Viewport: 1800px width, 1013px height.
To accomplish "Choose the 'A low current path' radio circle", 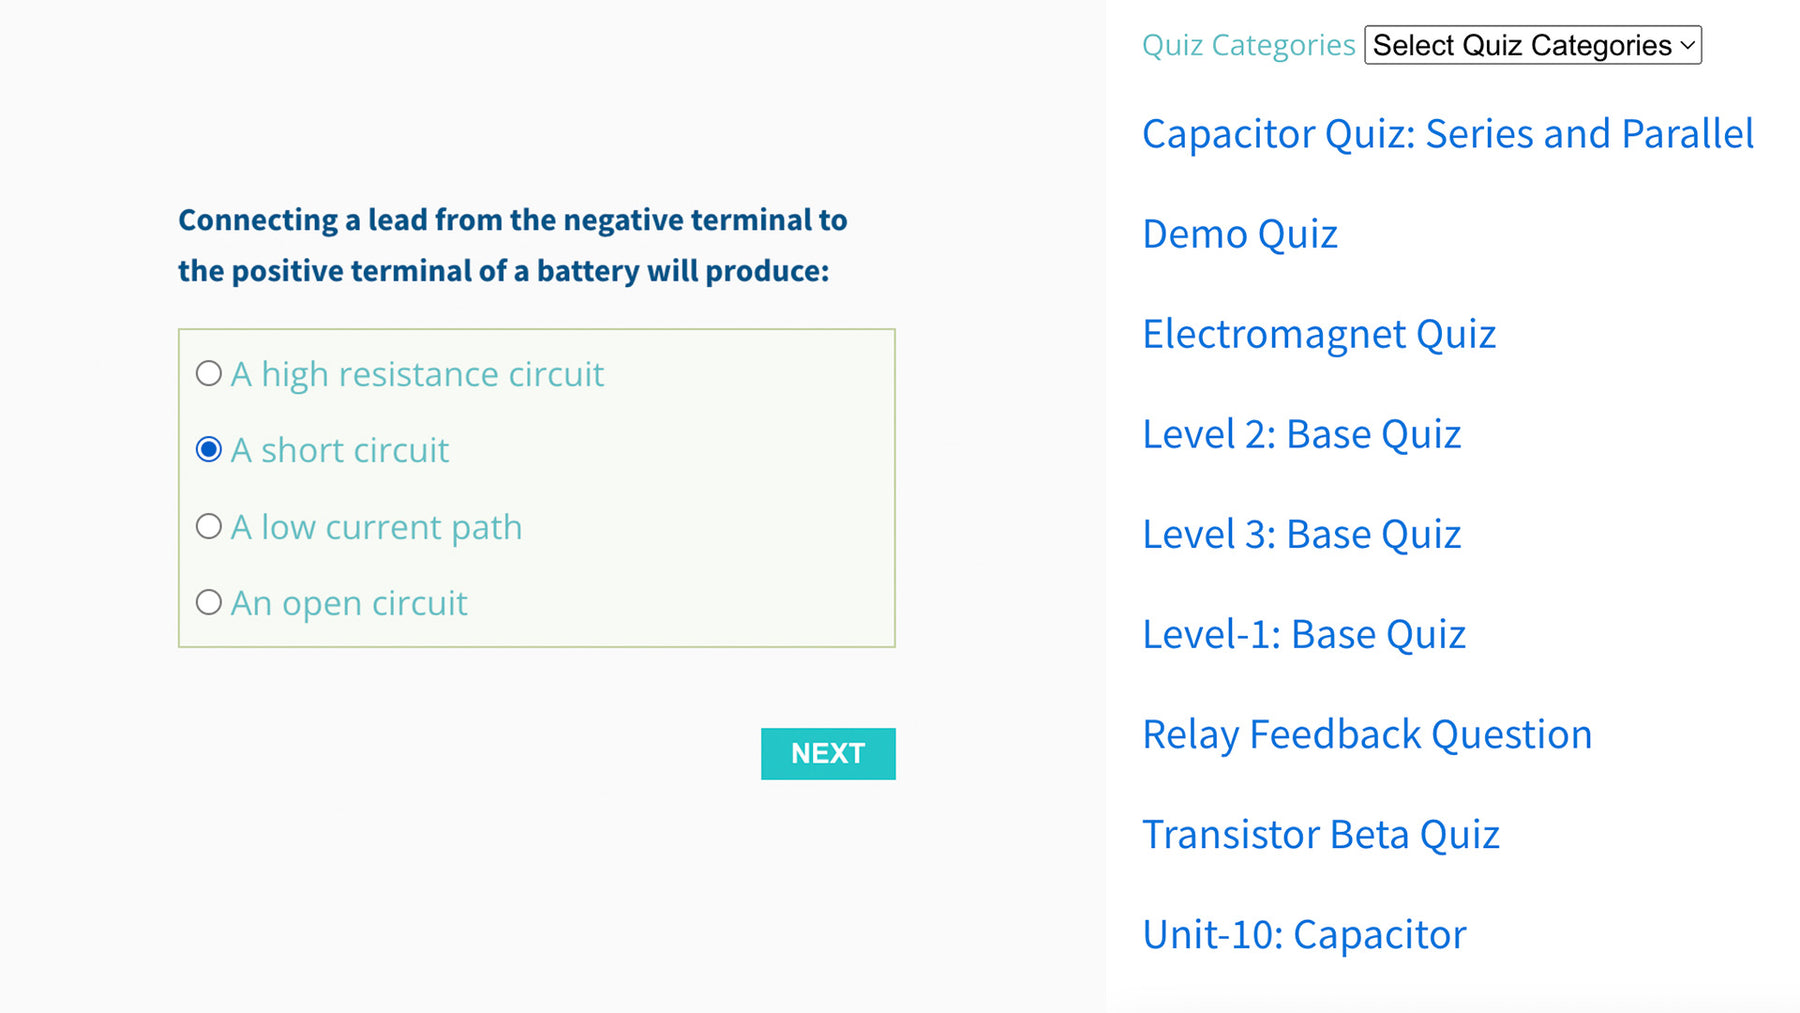I will [x=208, y=526].
